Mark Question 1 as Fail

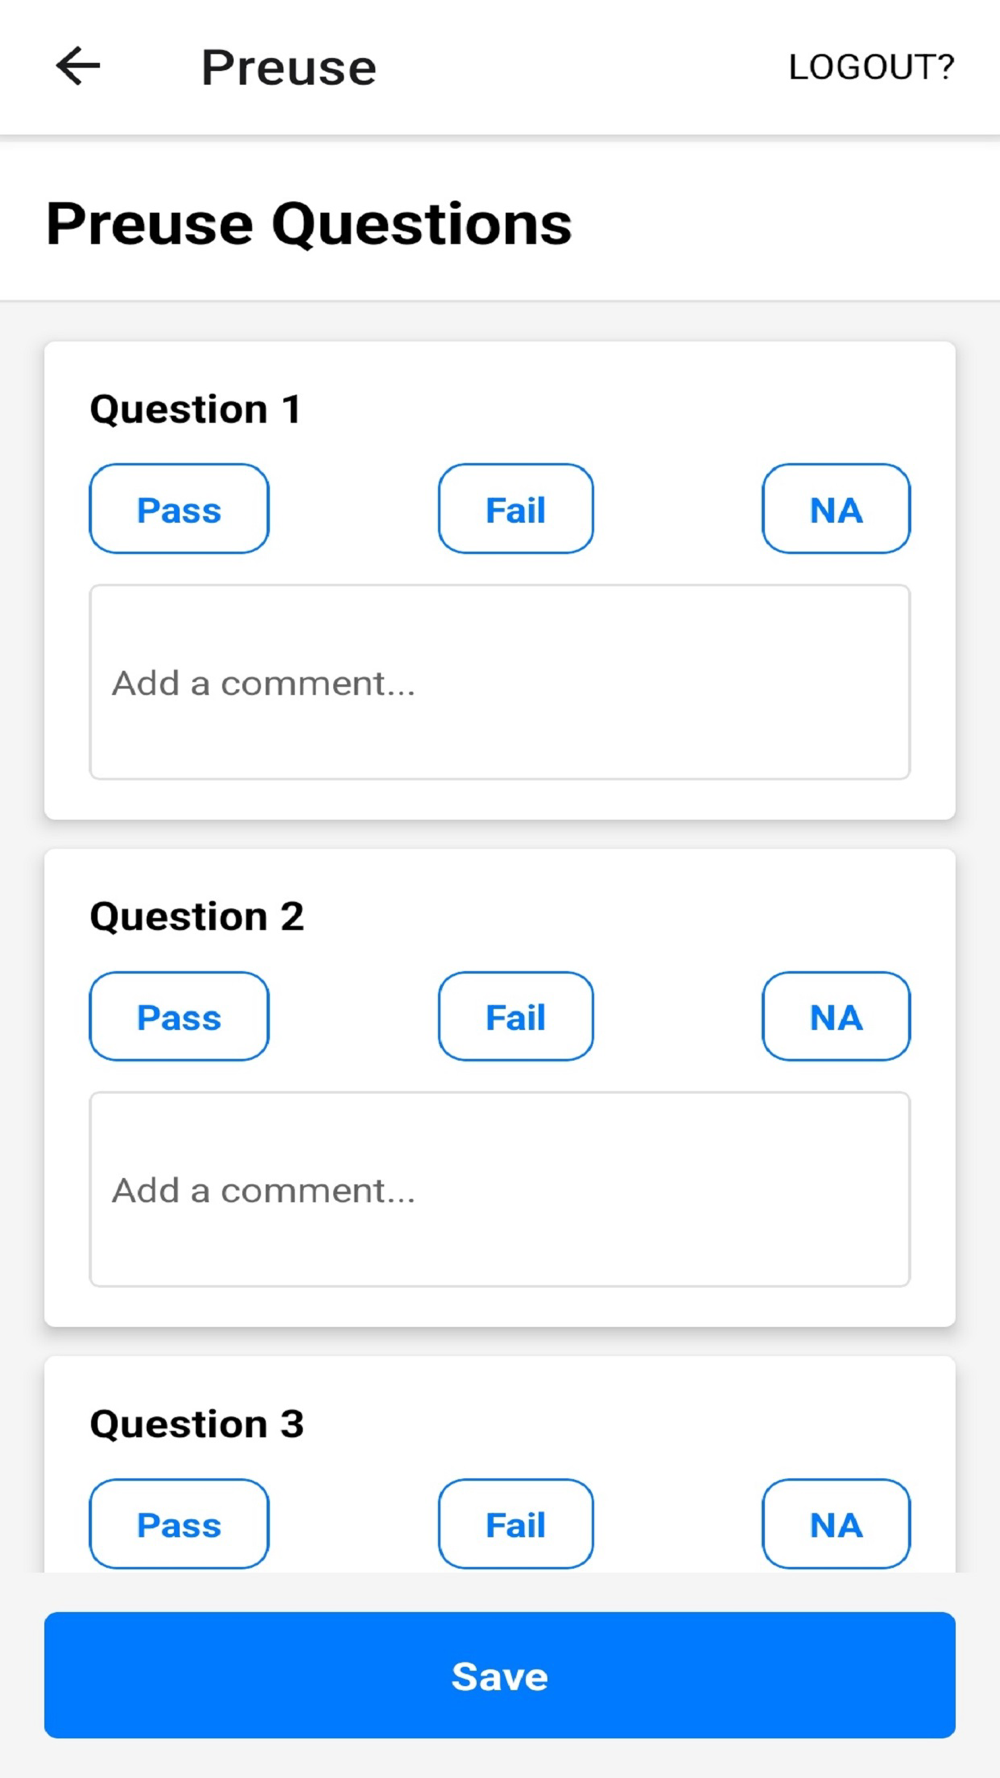point(515,509)
